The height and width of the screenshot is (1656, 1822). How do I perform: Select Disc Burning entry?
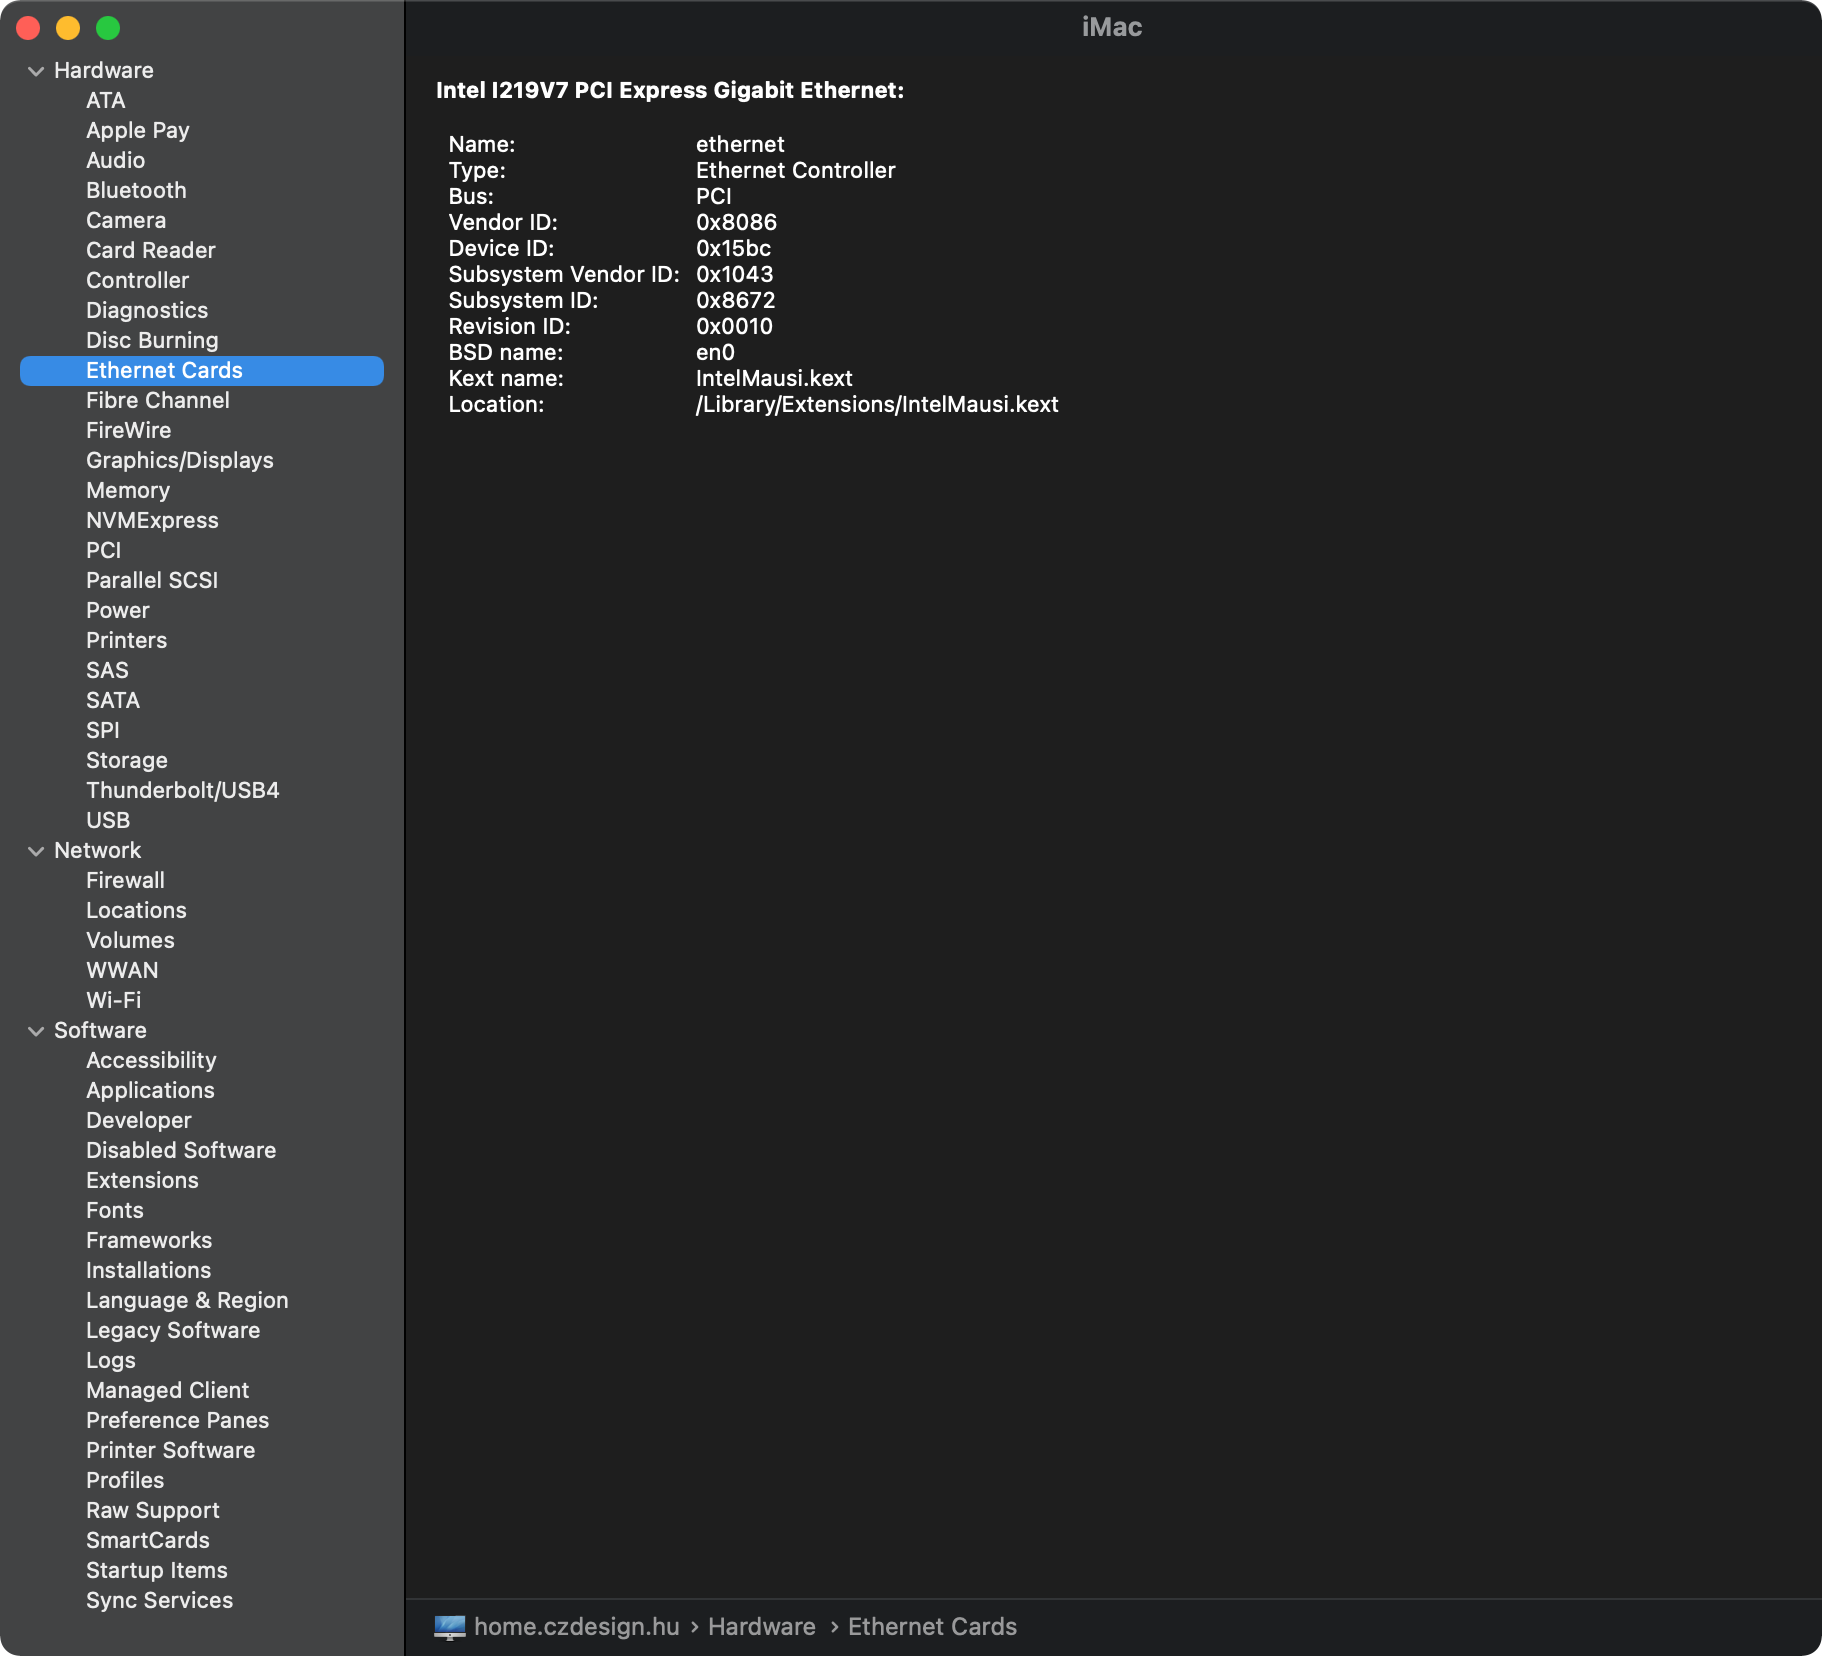click(152, 340)
